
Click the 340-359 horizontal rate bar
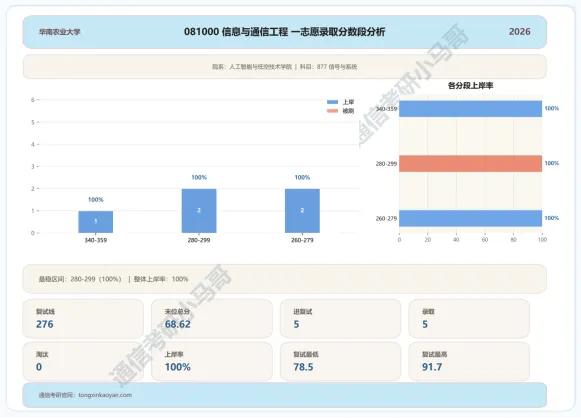pyautogui.click(x=471, y=109)
